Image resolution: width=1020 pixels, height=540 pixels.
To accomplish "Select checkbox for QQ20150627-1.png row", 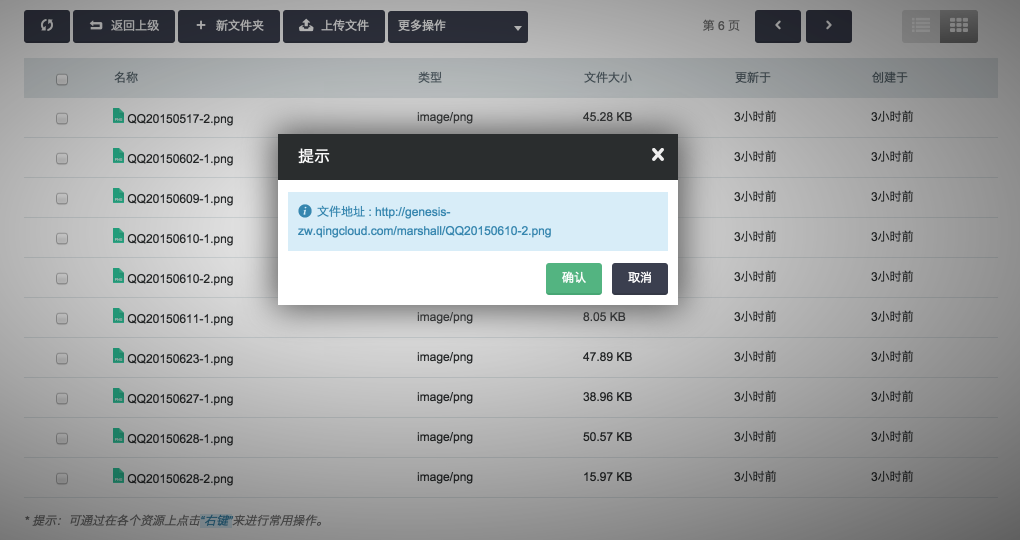I will [62, 398].
